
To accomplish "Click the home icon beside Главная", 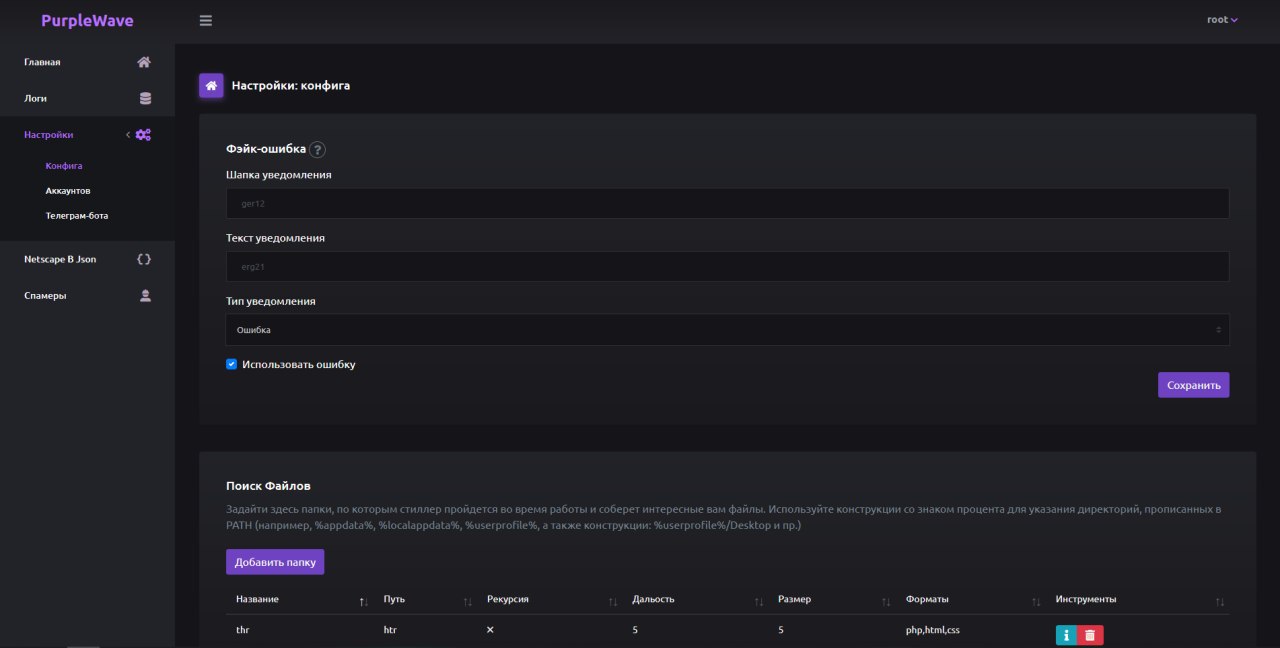I will [144, 62].
